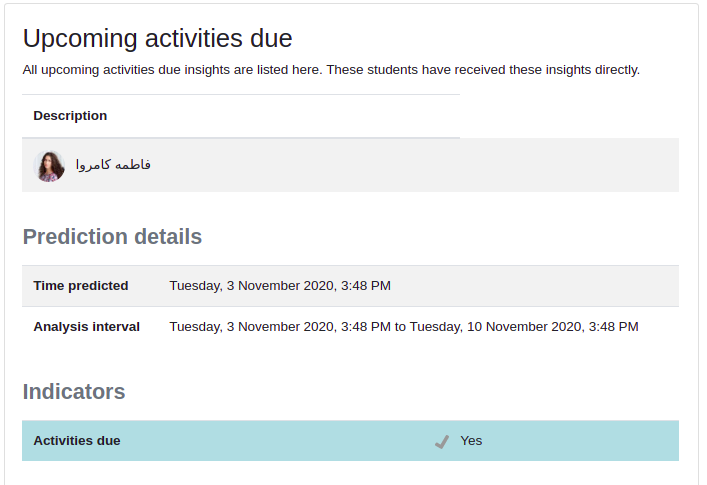Click the student's profile avatar photo
Image resolution: width=707 pixels, height=485 pixels.
[x=49, y=166]
